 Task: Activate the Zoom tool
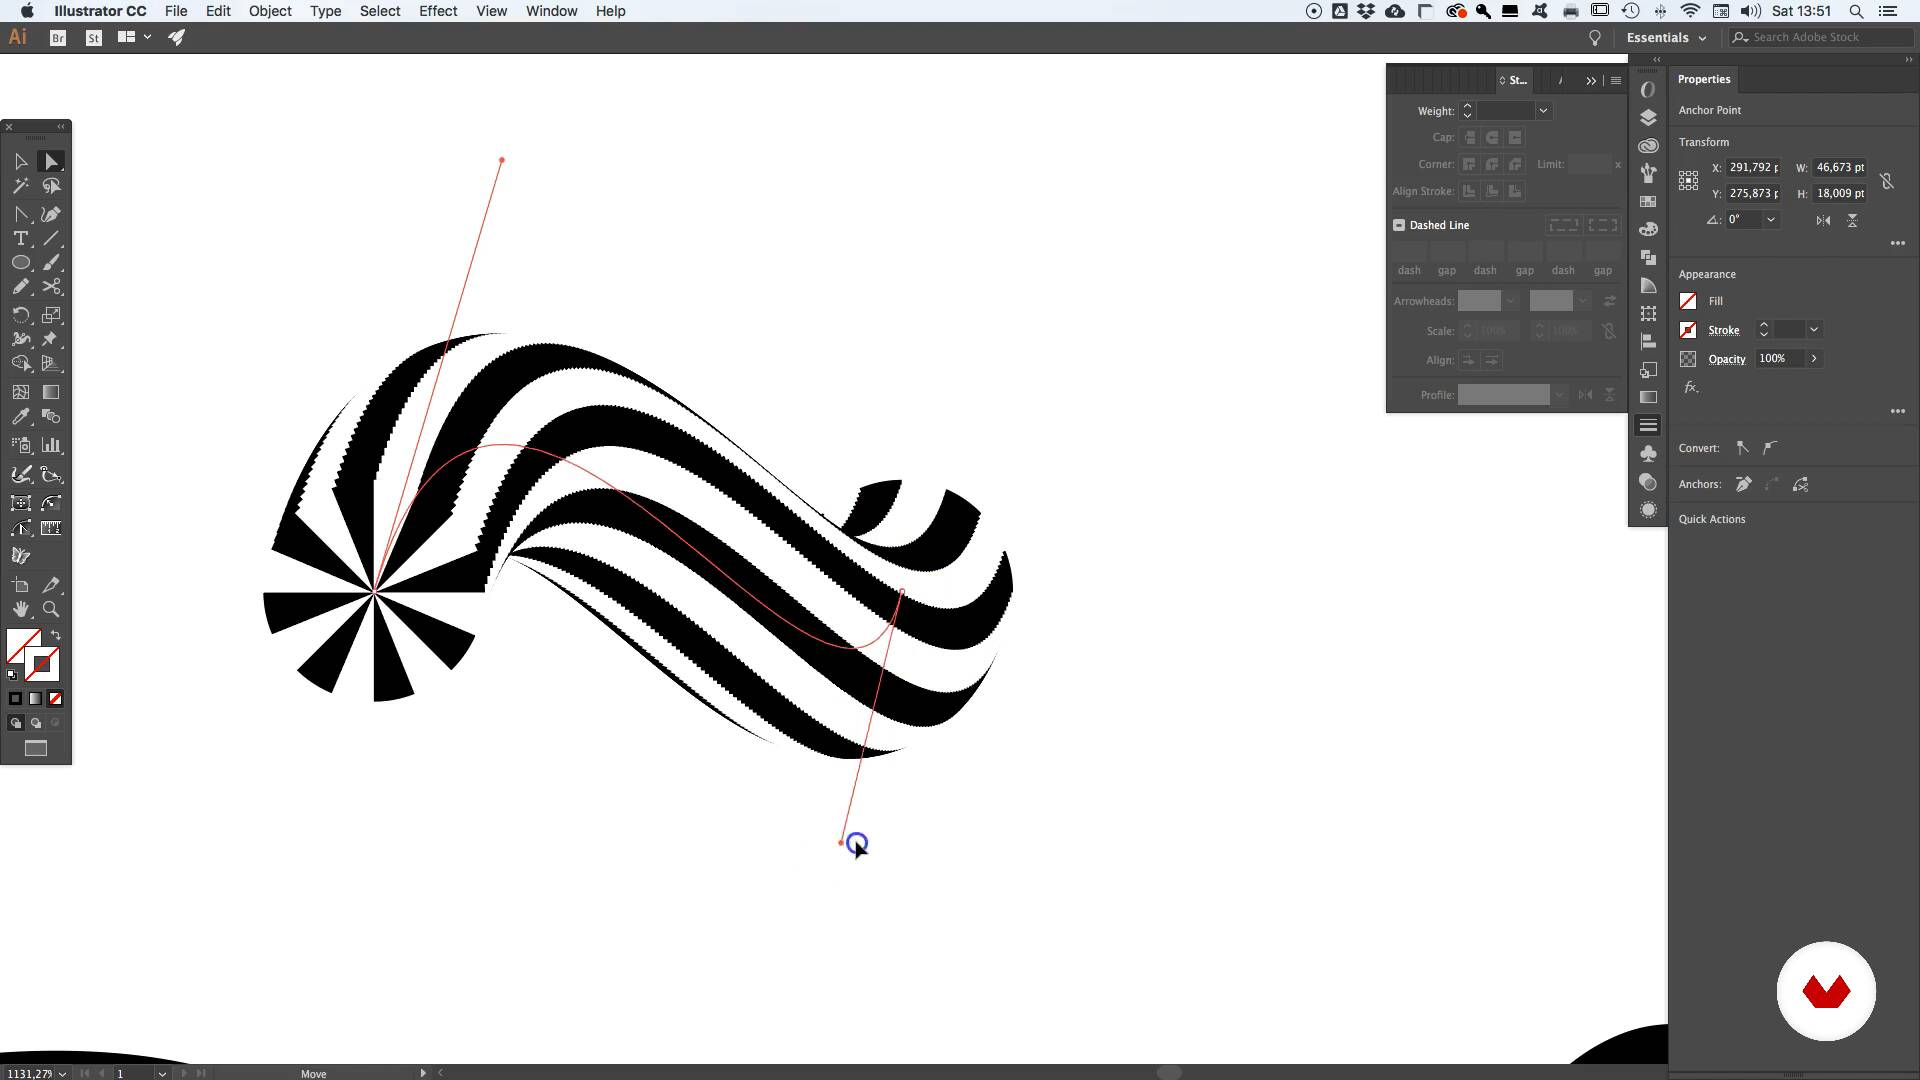tap(51, 610)
